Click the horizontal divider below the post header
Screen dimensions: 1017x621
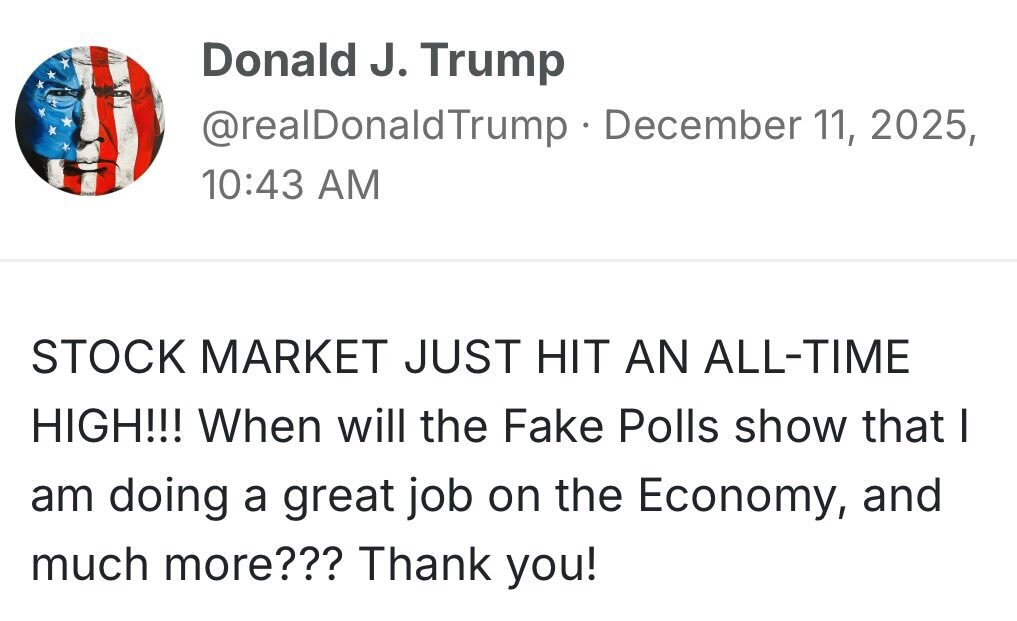coord(508,260)
